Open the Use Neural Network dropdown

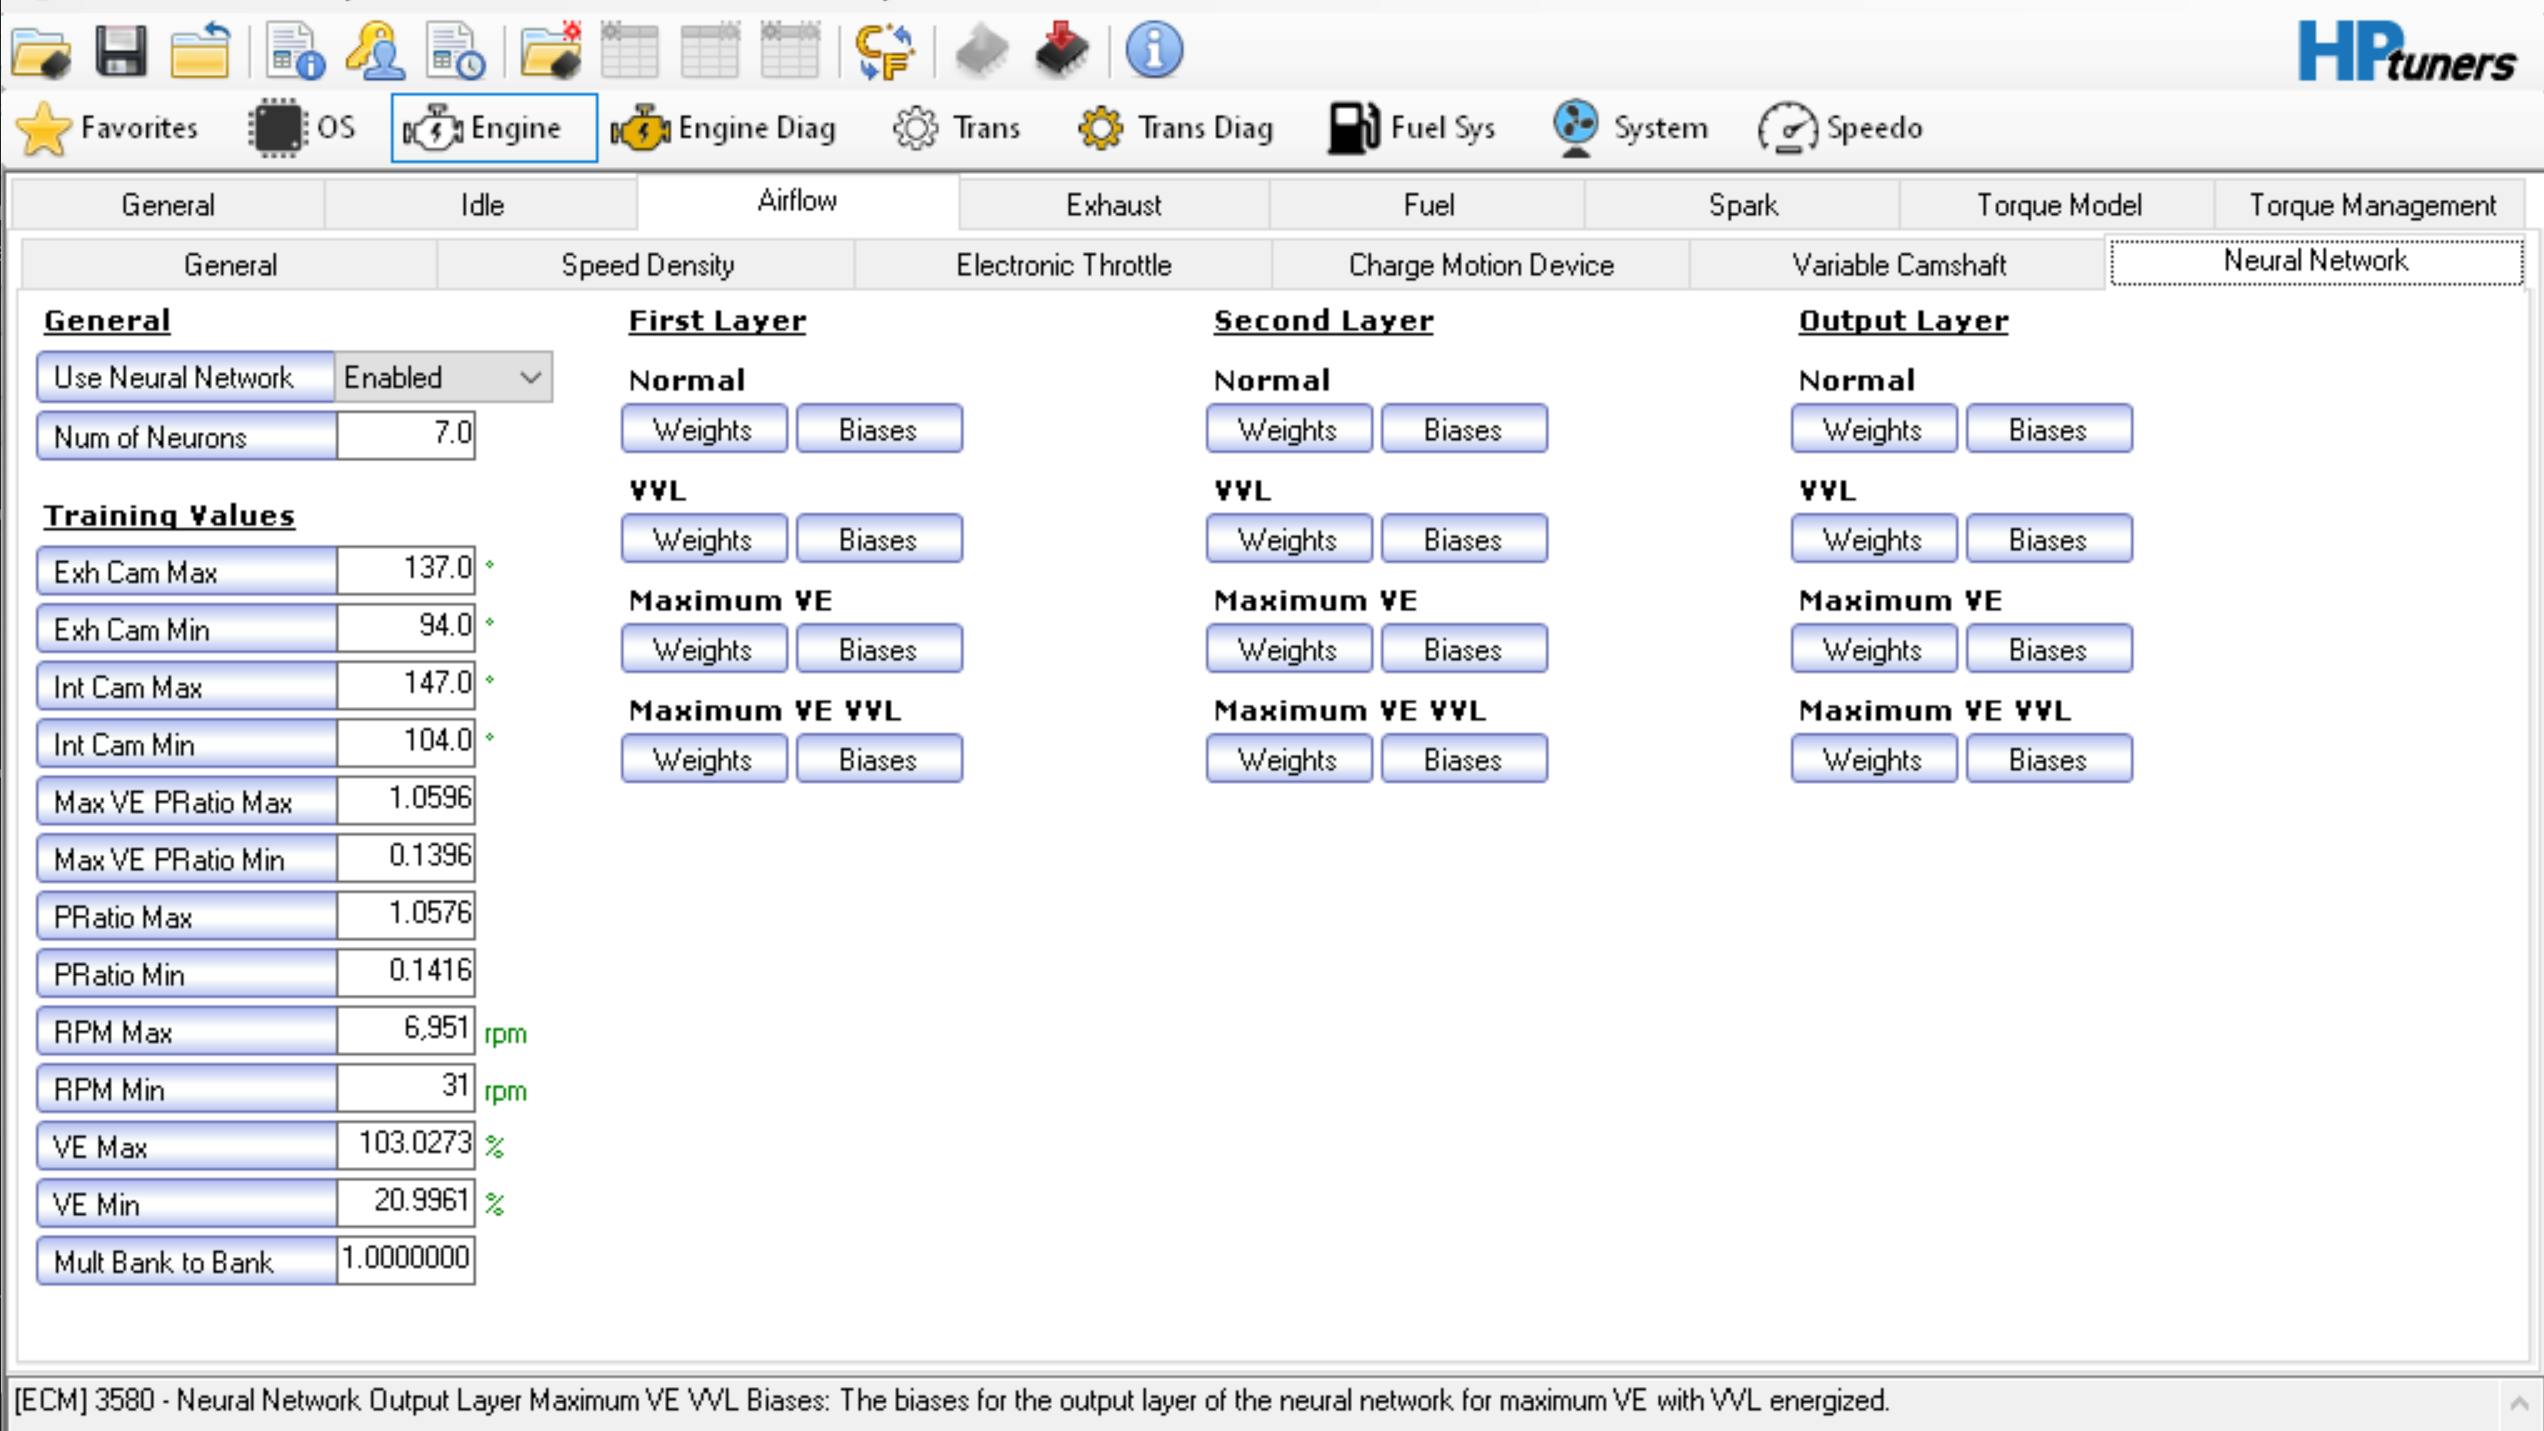pos(531,378)
